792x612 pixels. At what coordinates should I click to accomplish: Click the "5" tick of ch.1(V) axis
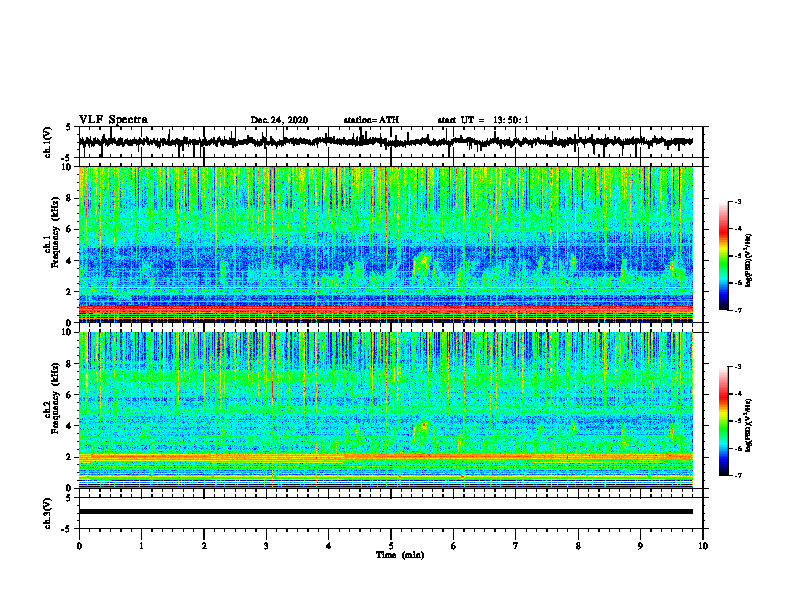point(69,127)
